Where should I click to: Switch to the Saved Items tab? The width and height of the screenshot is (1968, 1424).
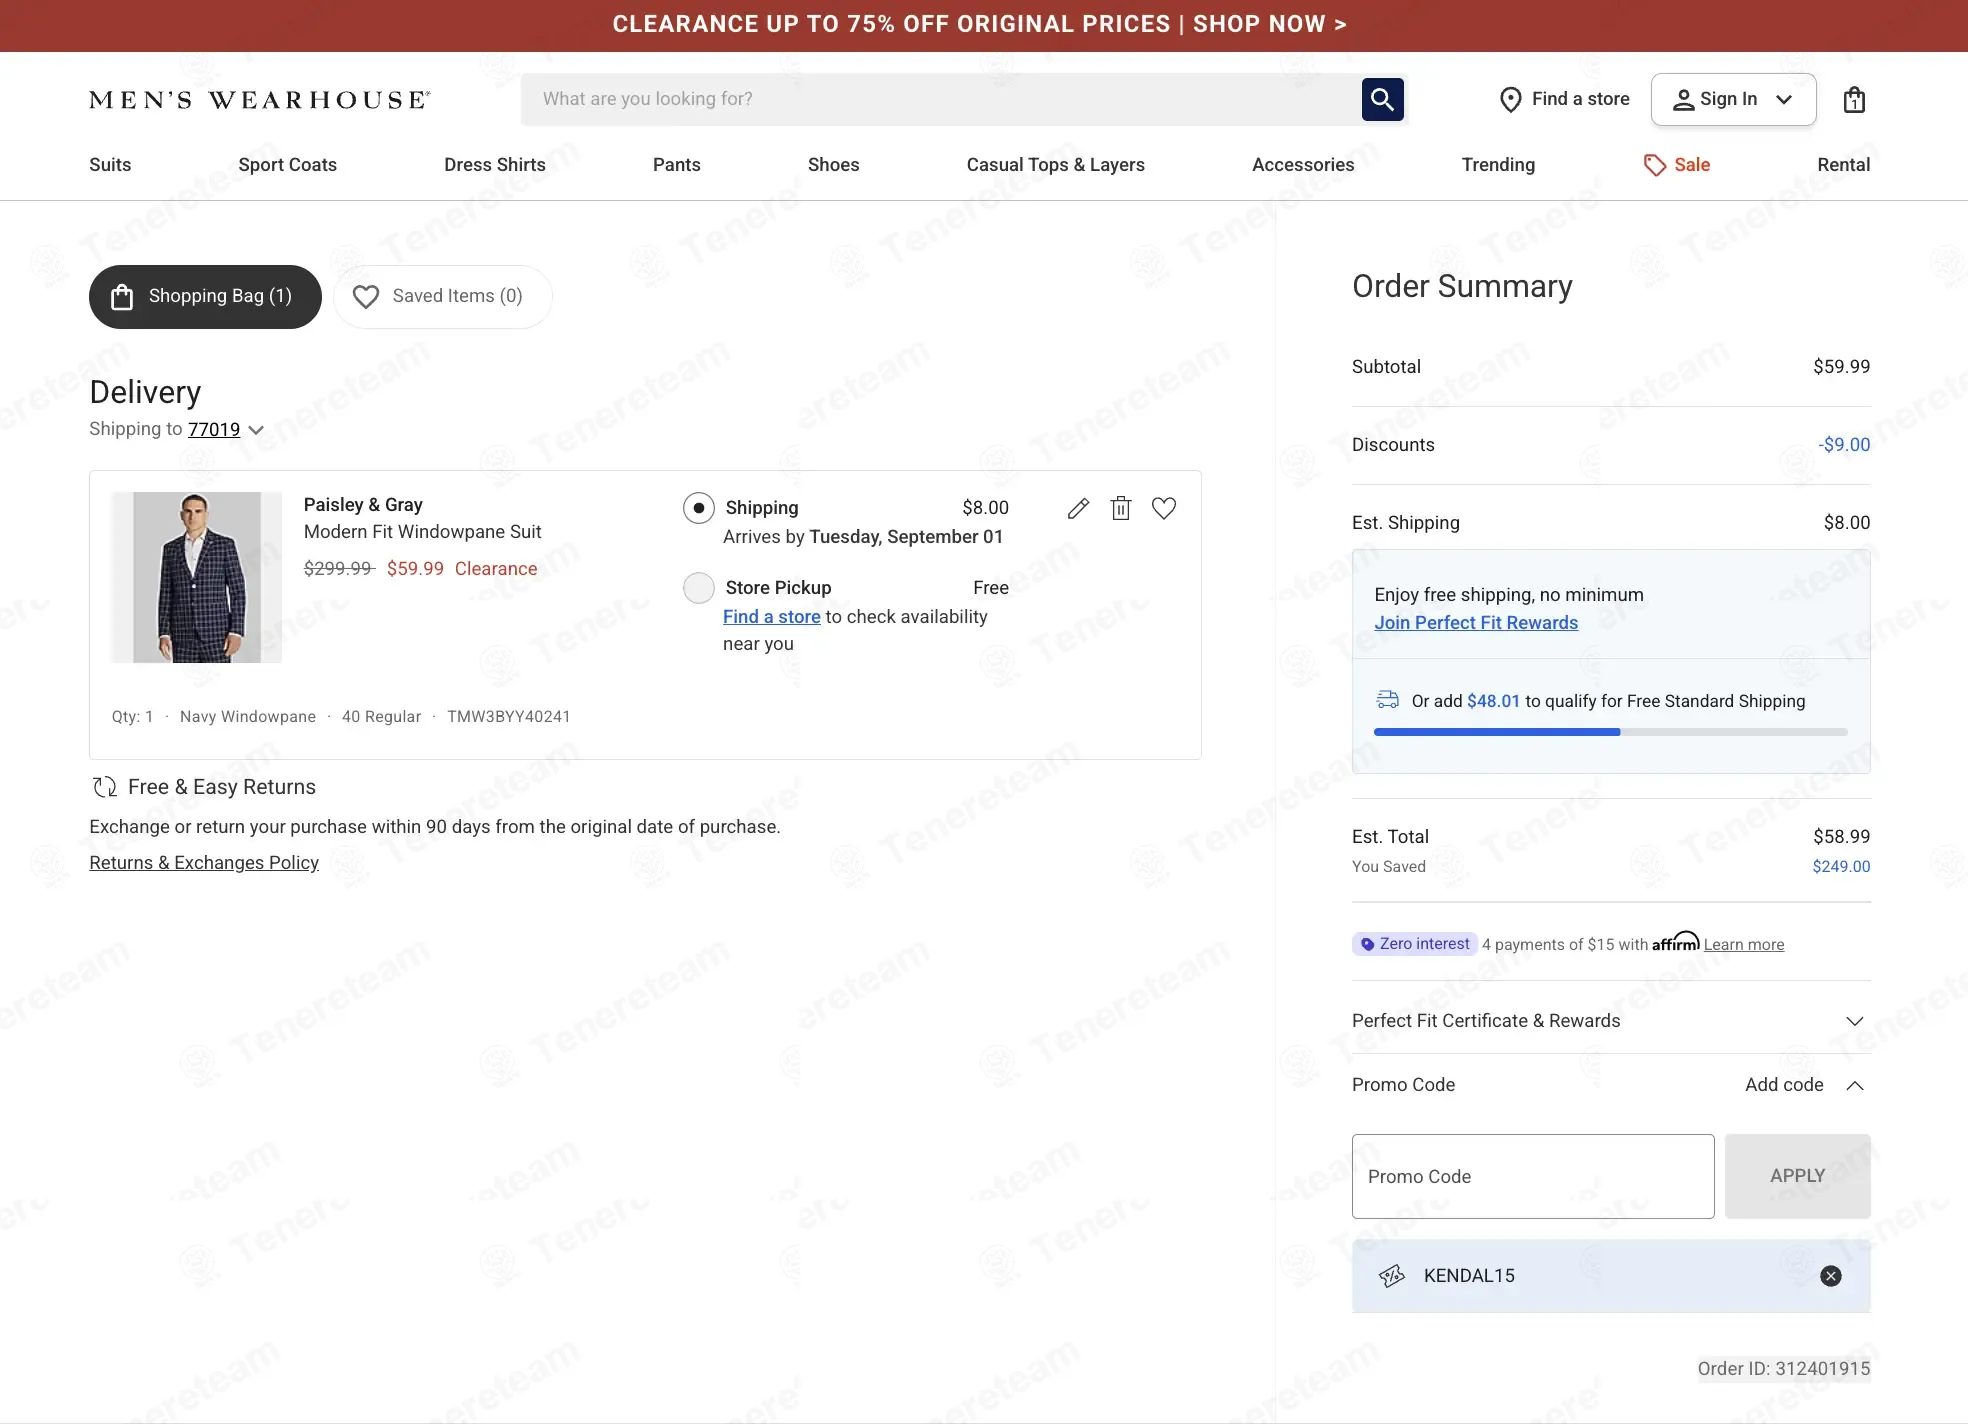[x=443, y=296]
